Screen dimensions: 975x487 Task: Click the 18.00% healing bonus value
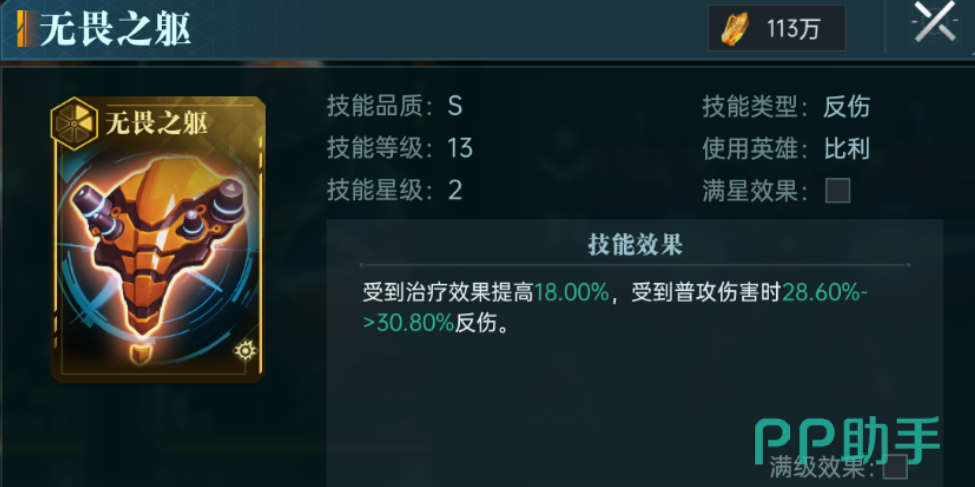tap(571, 292)
